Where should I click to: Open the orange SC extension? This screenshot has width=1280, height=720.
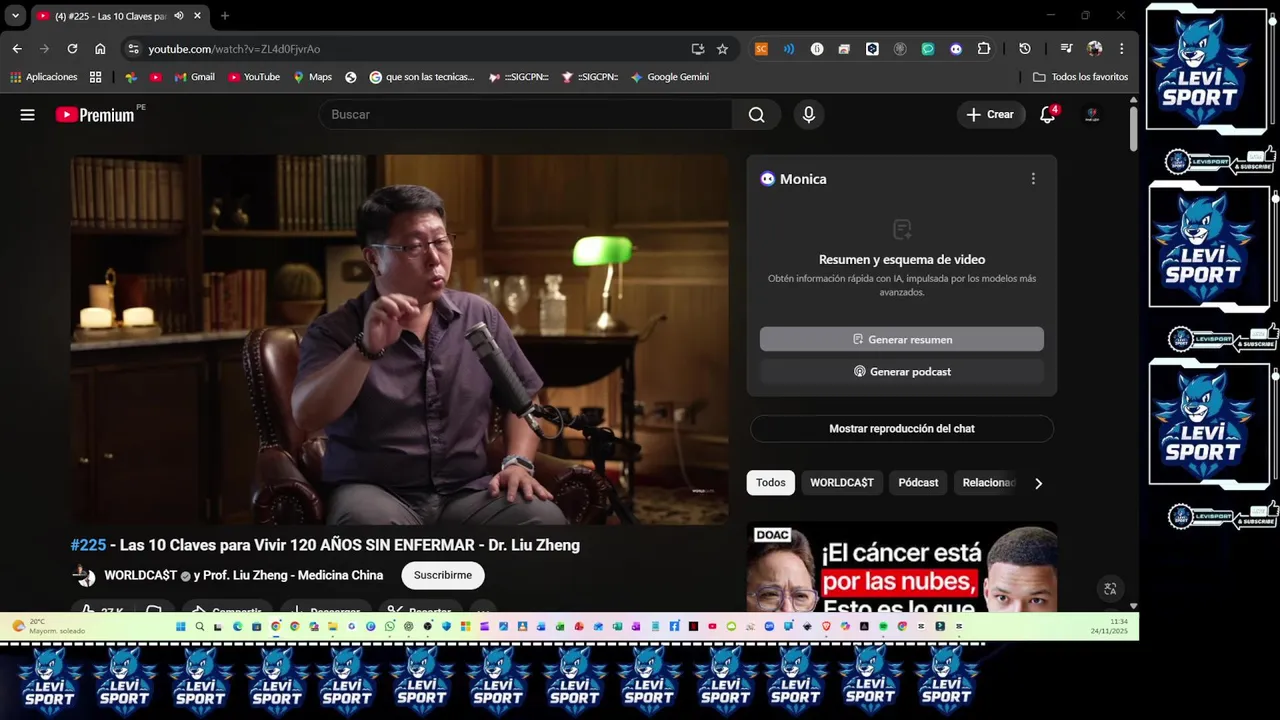coord(761,49)
